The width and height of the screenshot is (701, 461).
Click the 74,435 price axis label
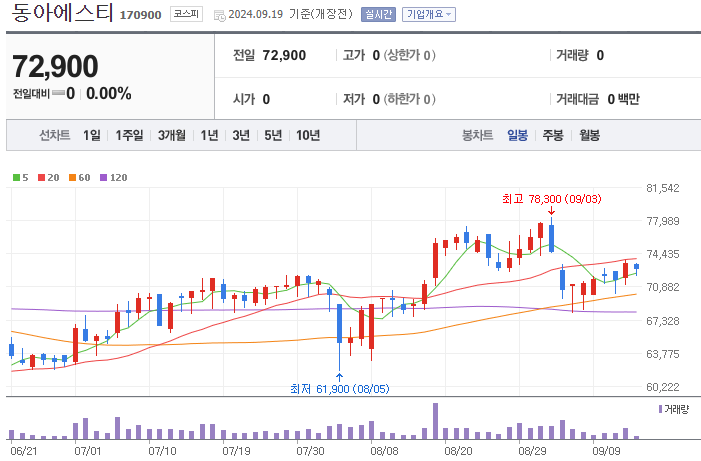tap(663, 254)
